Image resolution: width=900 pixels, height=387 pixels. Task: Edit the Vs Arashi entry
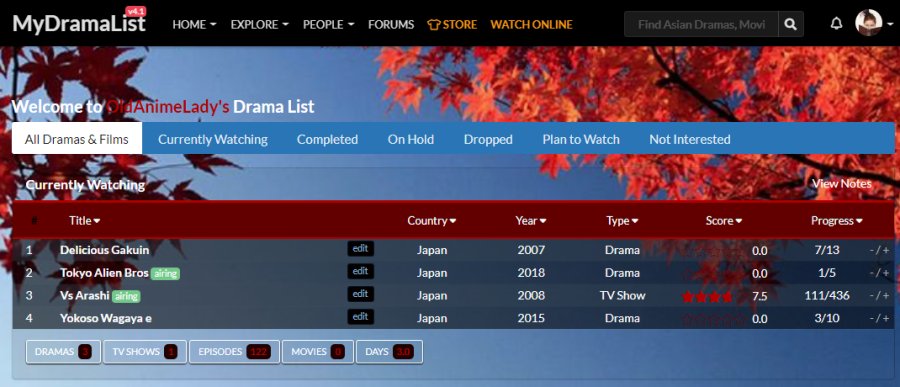360,294
